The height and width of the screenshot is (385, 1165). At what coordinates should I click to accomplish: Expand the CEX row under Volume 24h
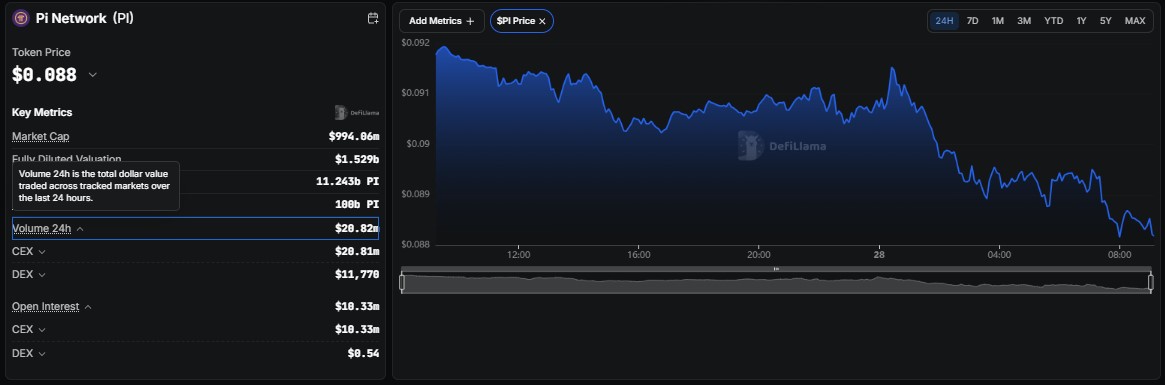click(42, 252)
